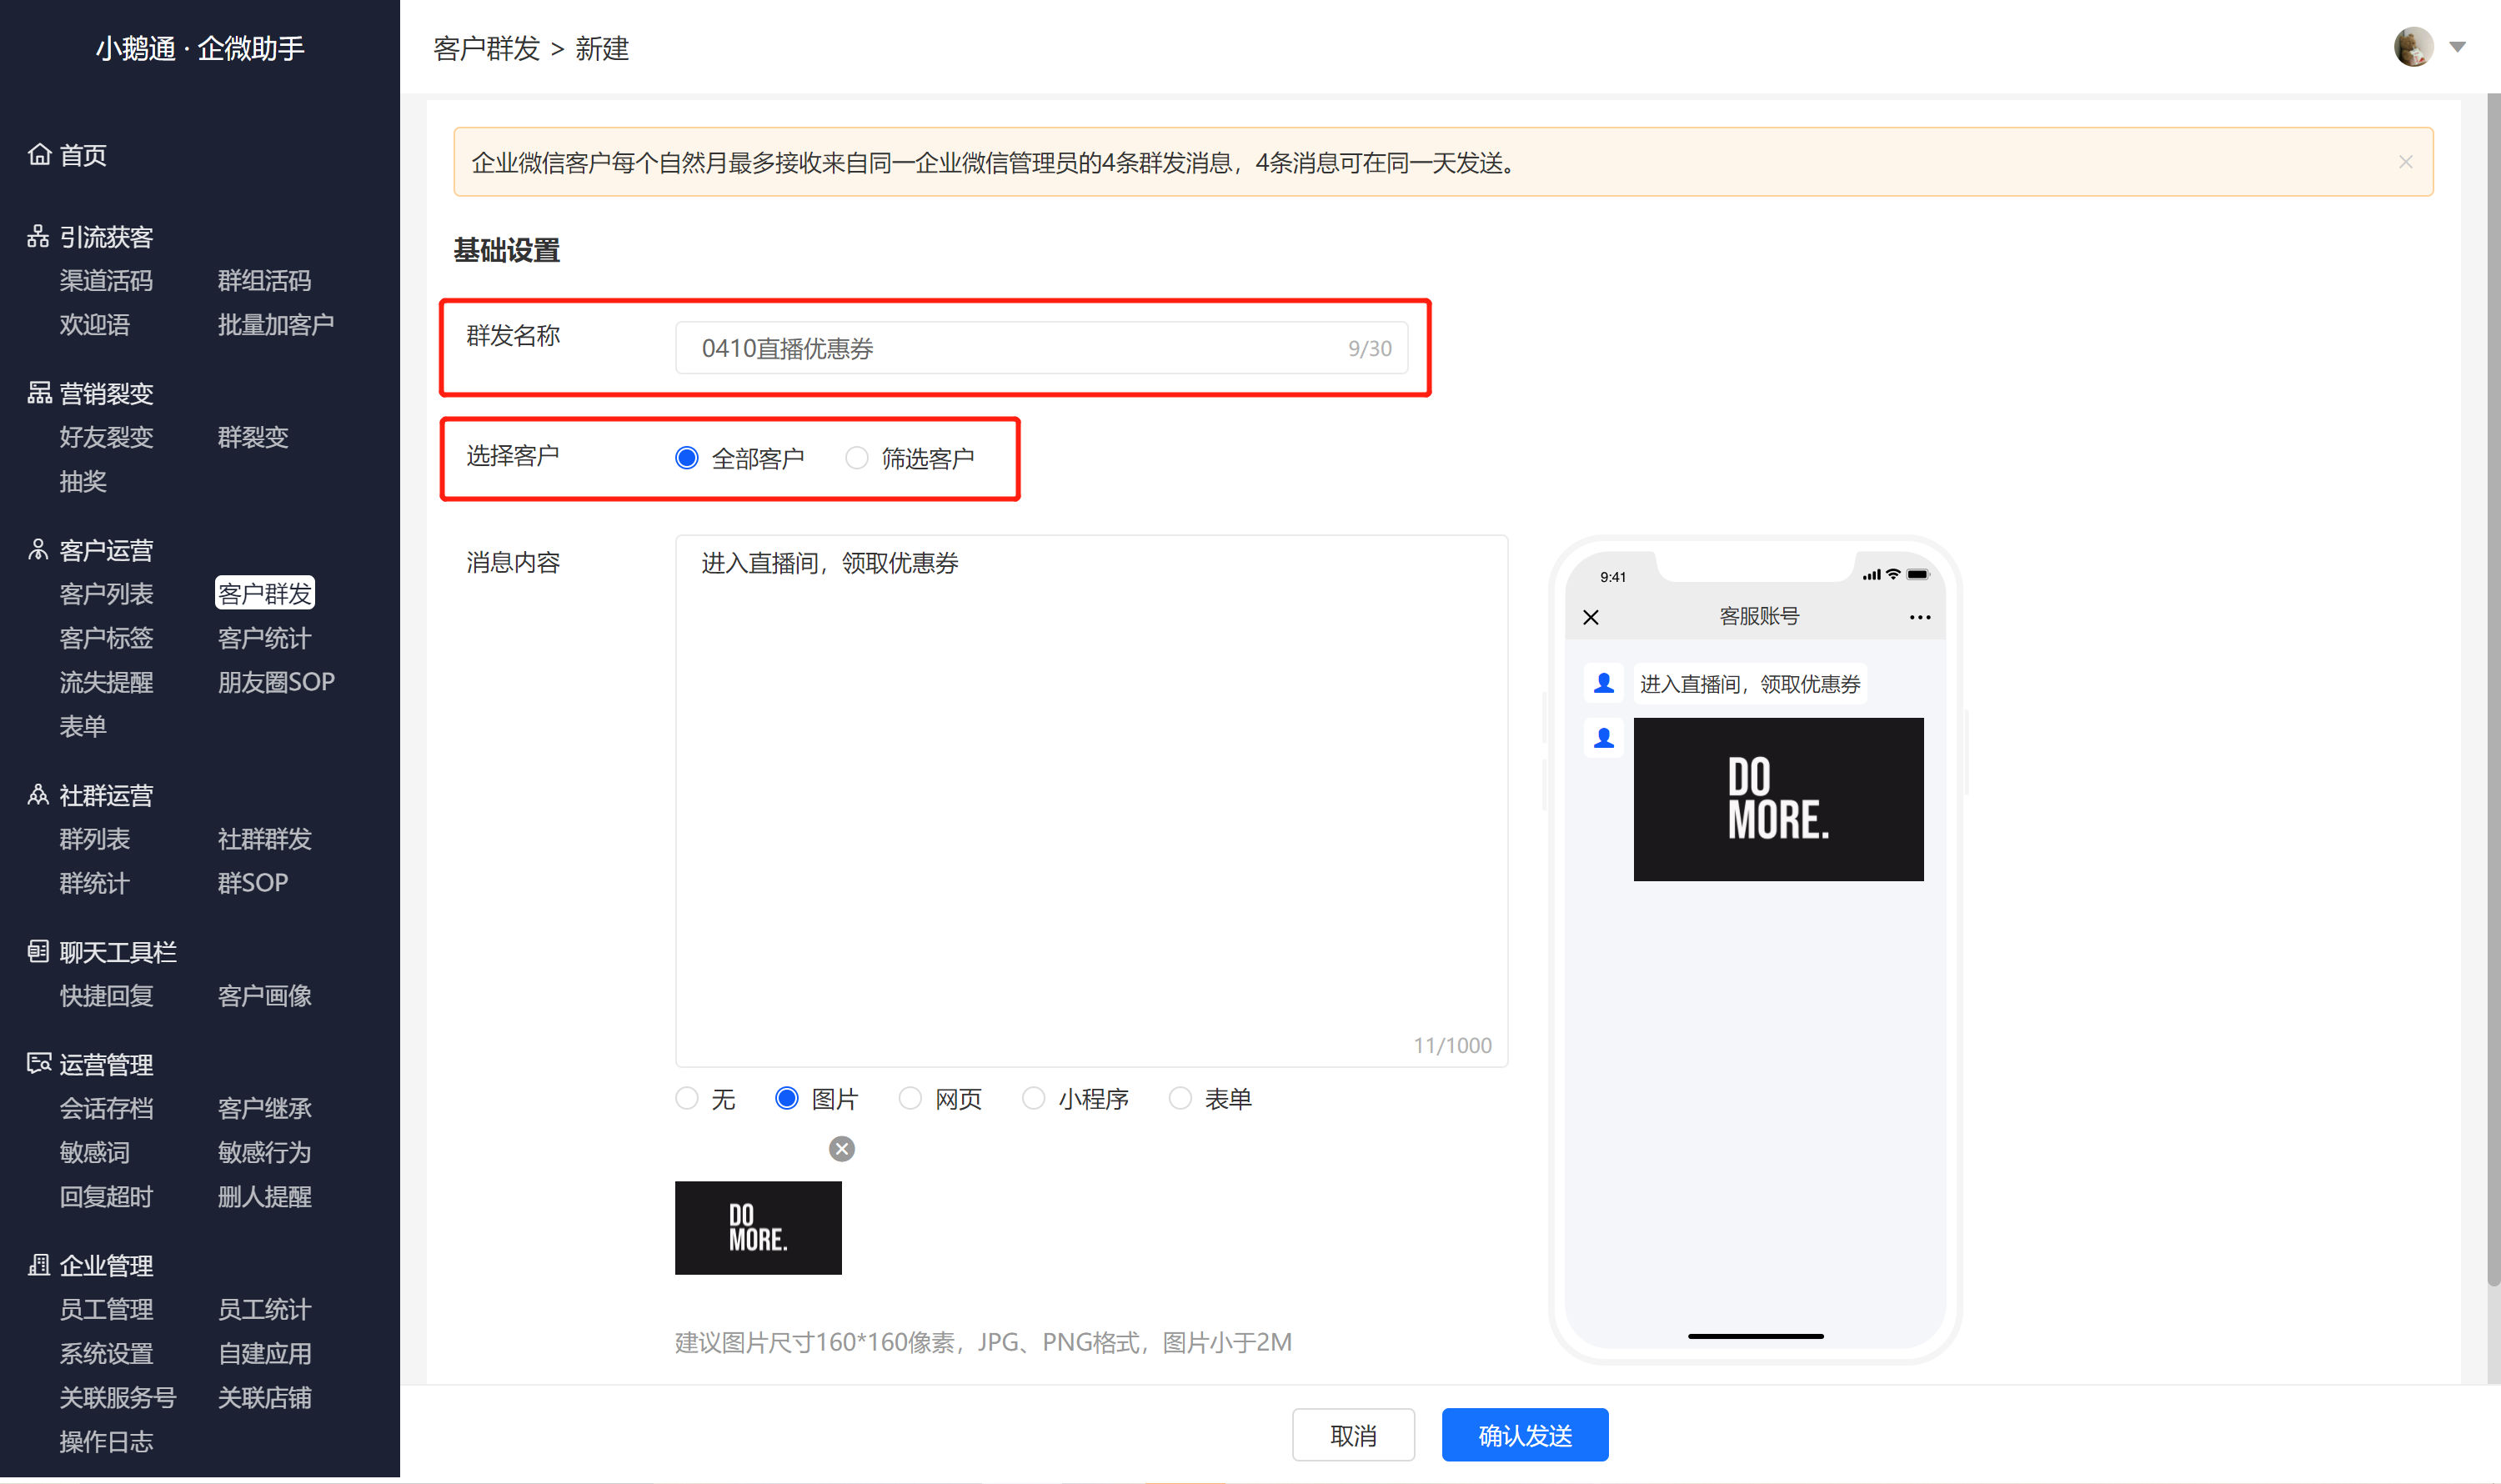This screenshot has height=1484, width=2501.
Task: Open 客户列表 in the sidebar
Action: [x=106, y=594]
